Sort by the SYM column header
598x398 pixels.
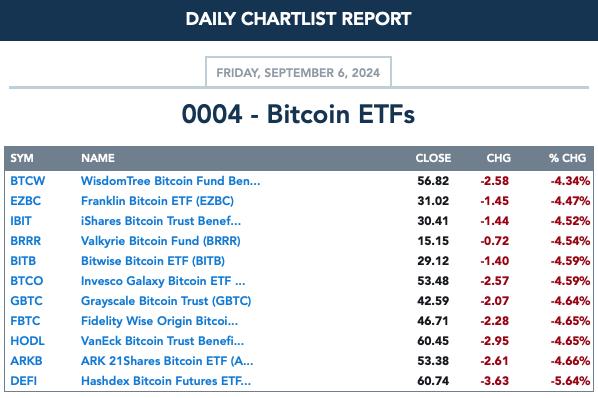(22, 158)
